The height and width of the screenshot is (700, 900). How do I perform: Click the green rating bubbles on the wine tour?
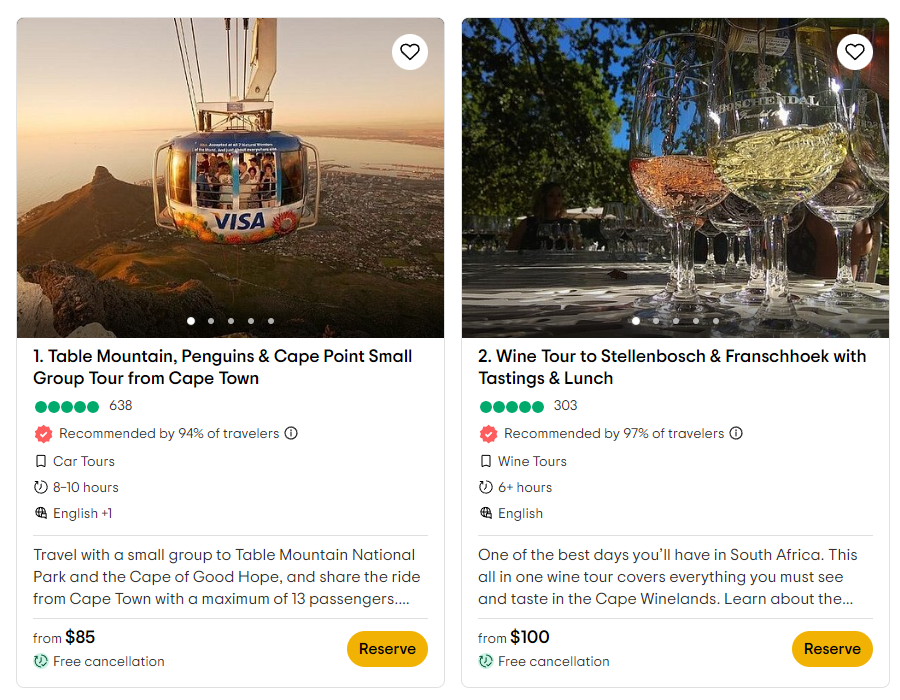coord(513,405)
